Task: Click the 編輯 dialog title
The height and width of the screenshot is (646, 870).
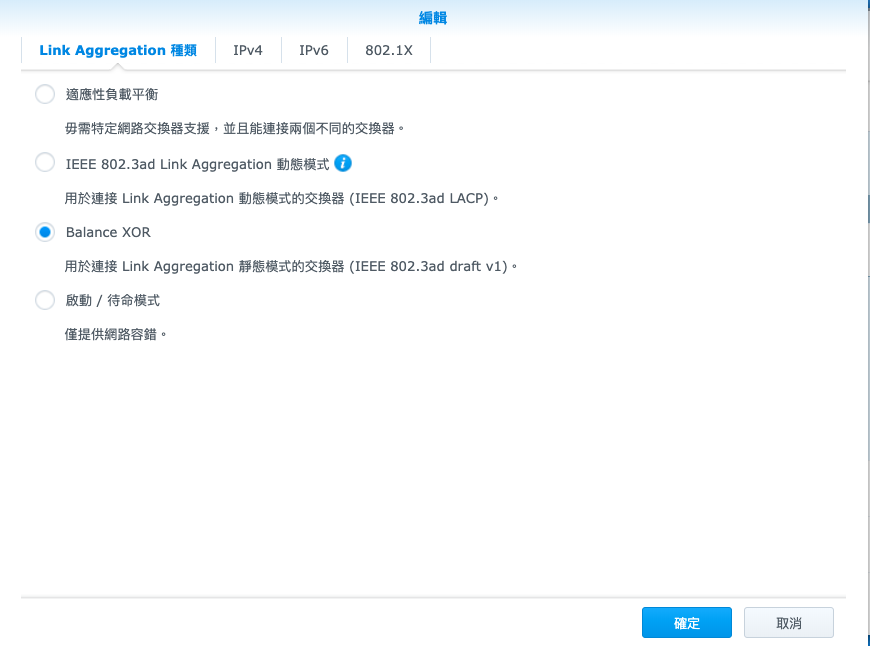Action: 433,18
